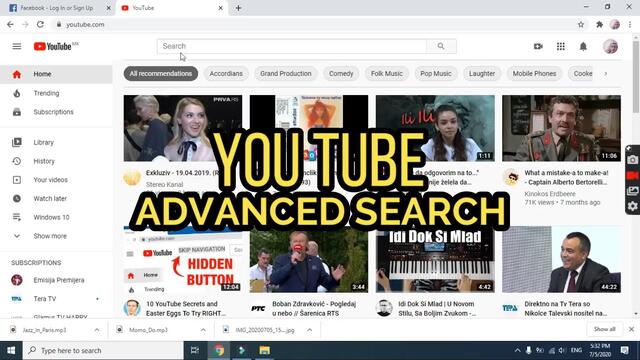Select the Accordians chip
Image resolution: width=640 pixels, height=360 pixels.
pyautogui.click(x=226, y=73)
